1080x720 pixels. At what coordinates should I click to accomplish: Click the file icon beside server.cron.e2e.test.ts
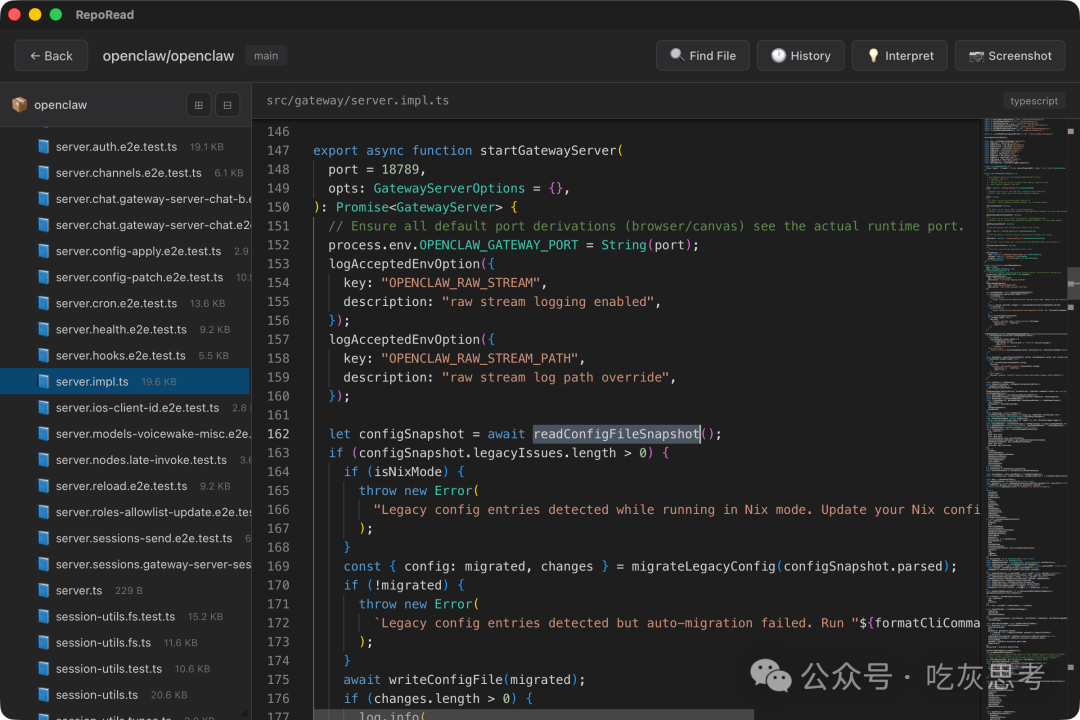(x=43, y=303)
